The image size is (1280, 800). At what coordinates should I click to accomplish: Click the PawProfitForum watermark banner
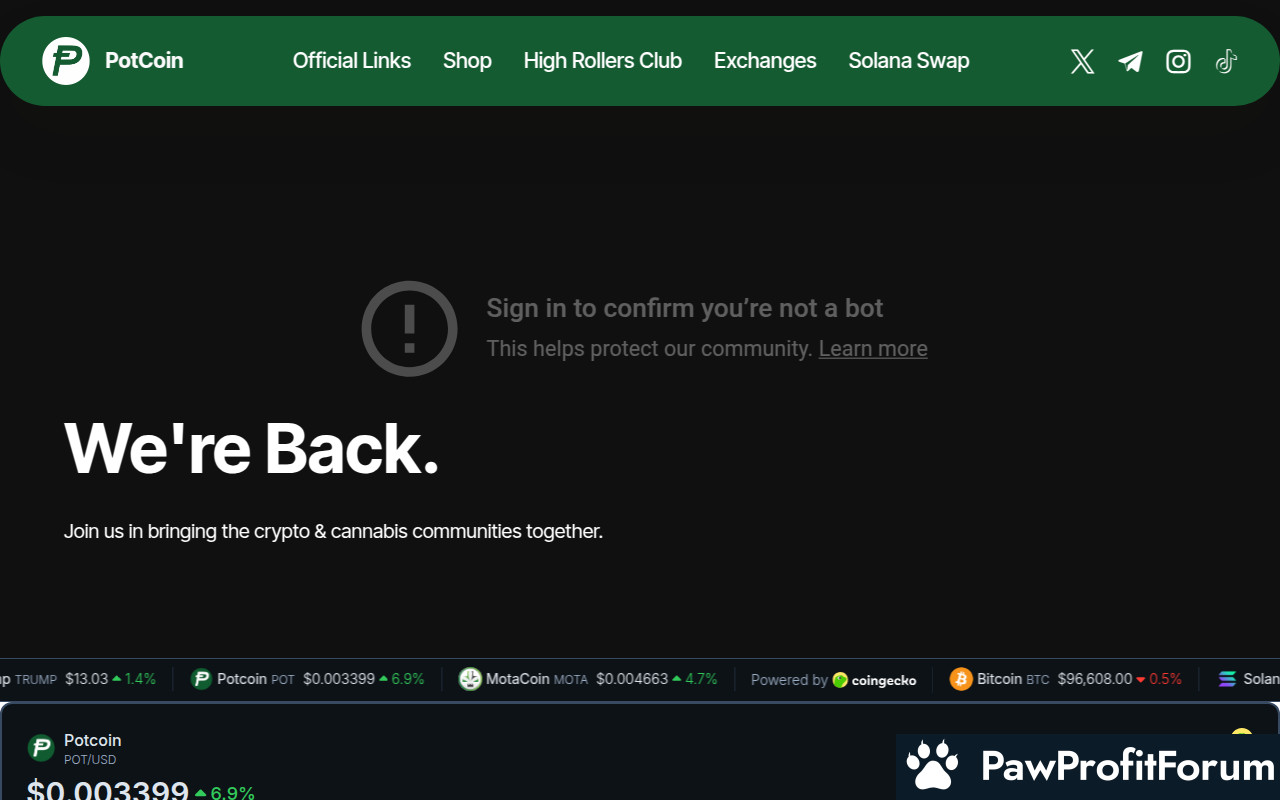pos(1088,767)
